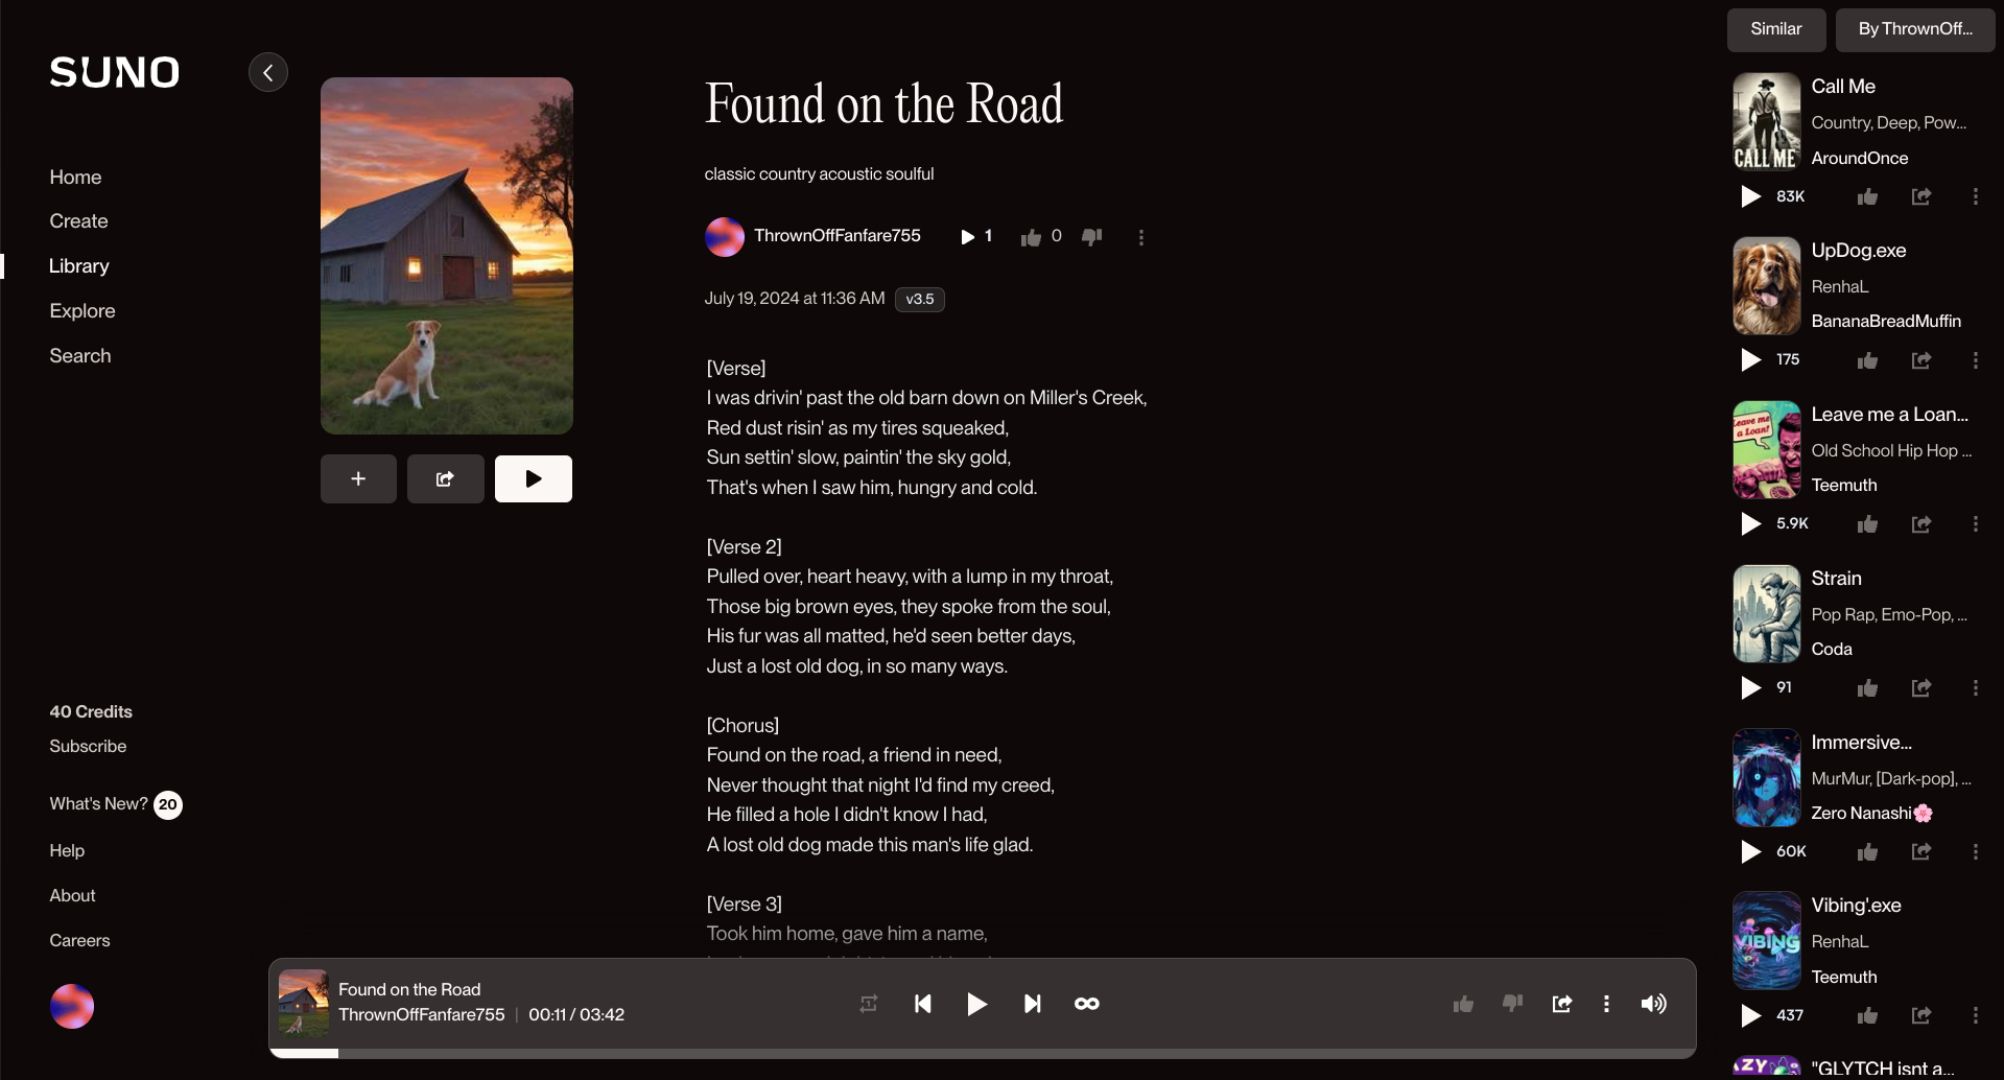Click the Subscribe link

pos(88,746)
